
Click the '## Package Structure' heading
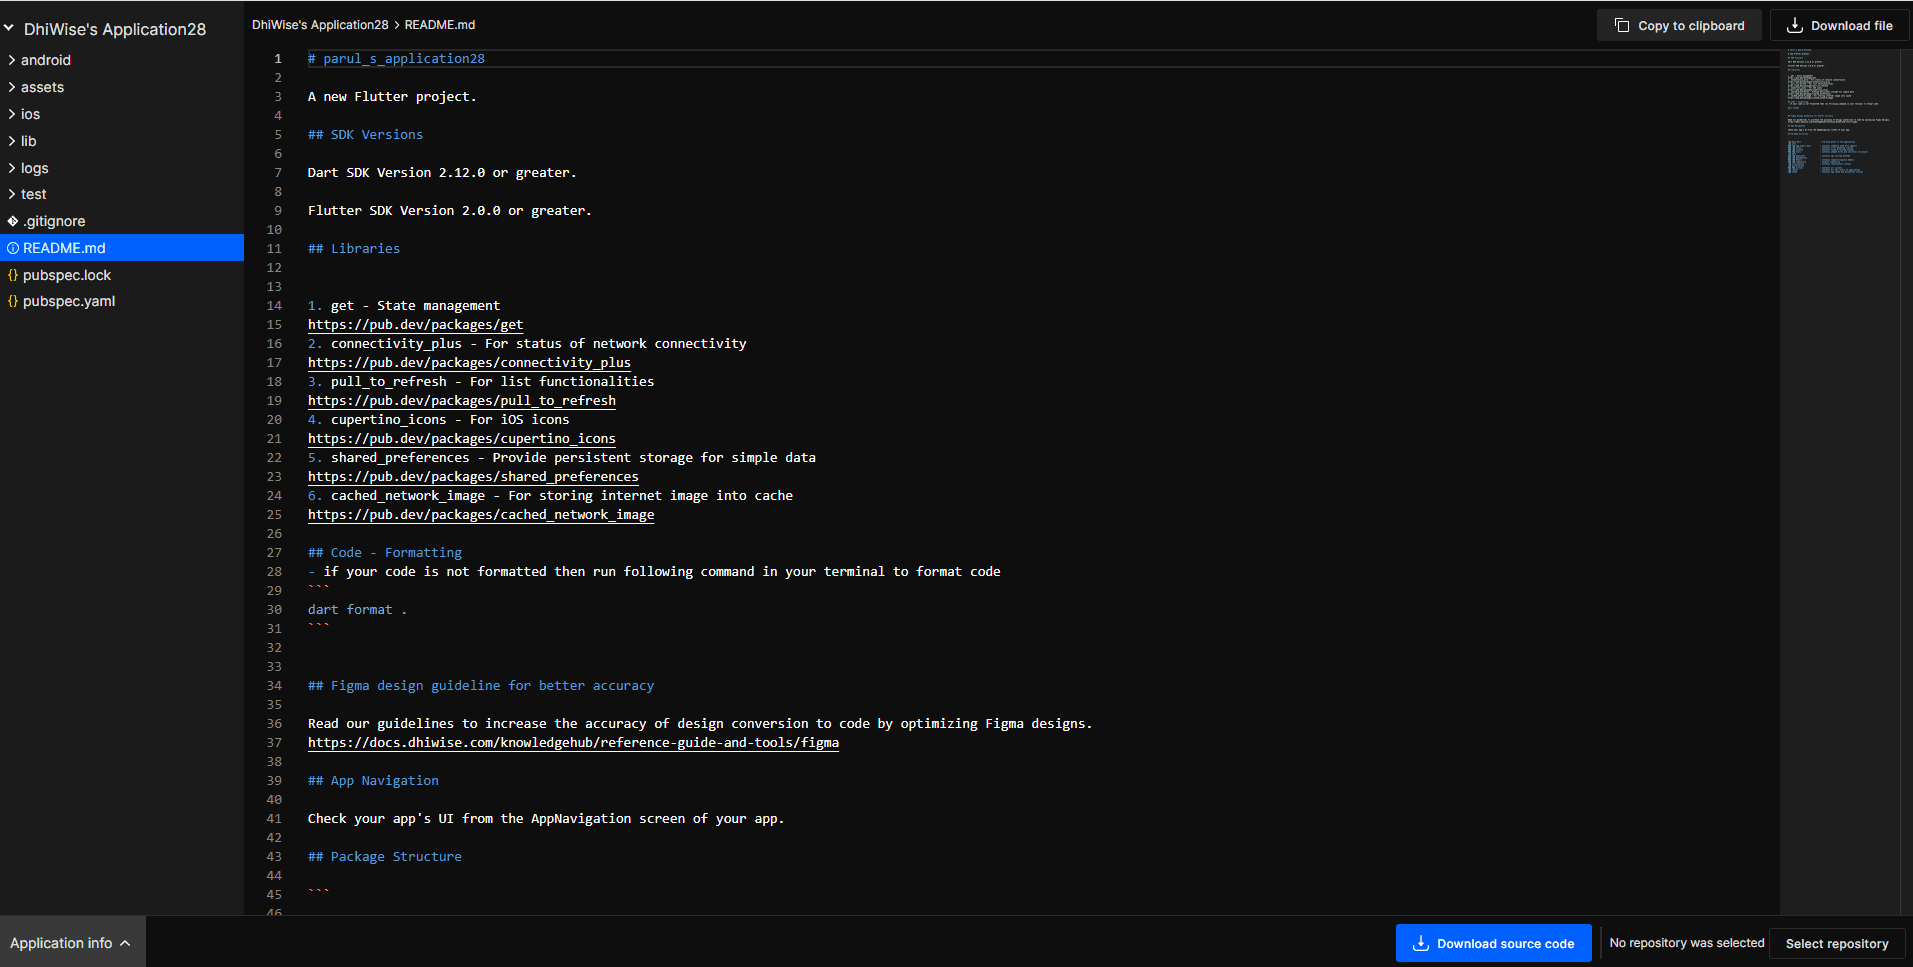[385, 857]
